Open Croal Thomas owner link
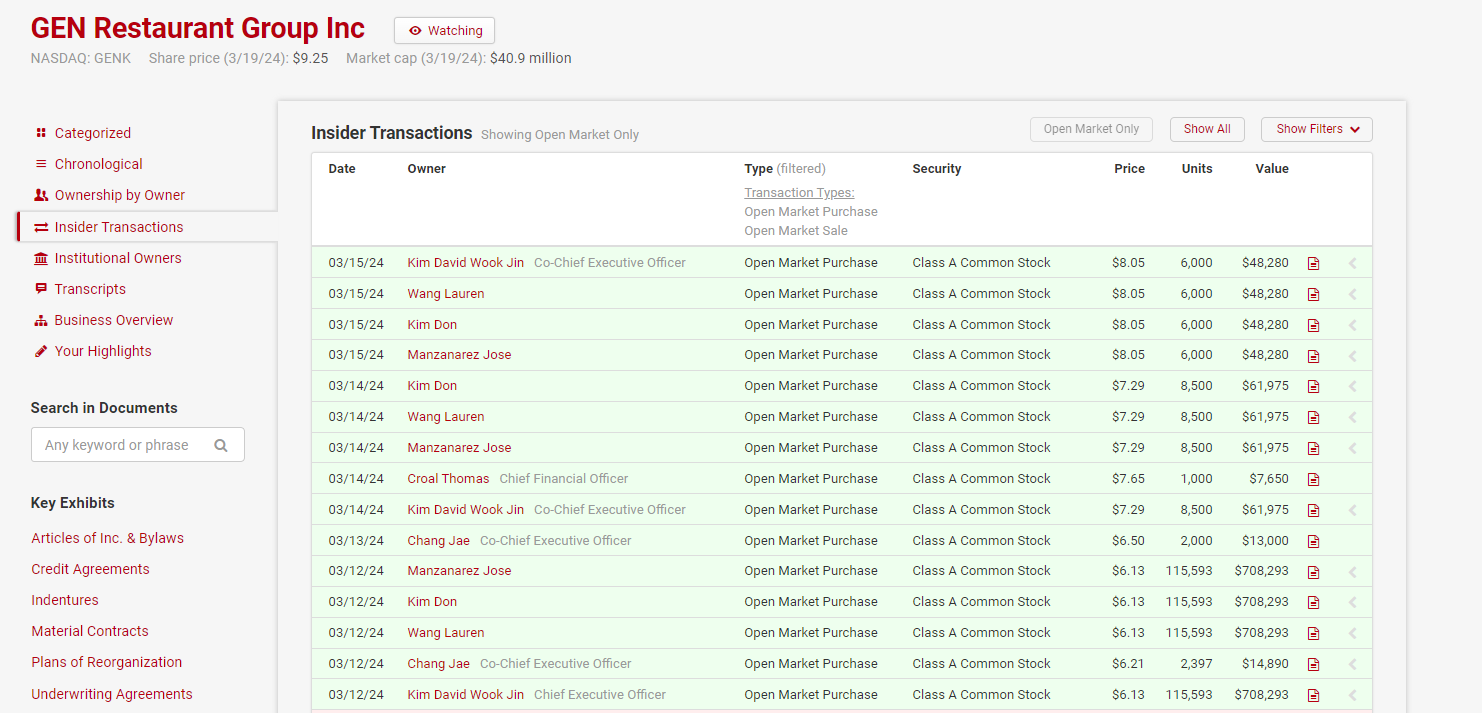 pos(449,479)
